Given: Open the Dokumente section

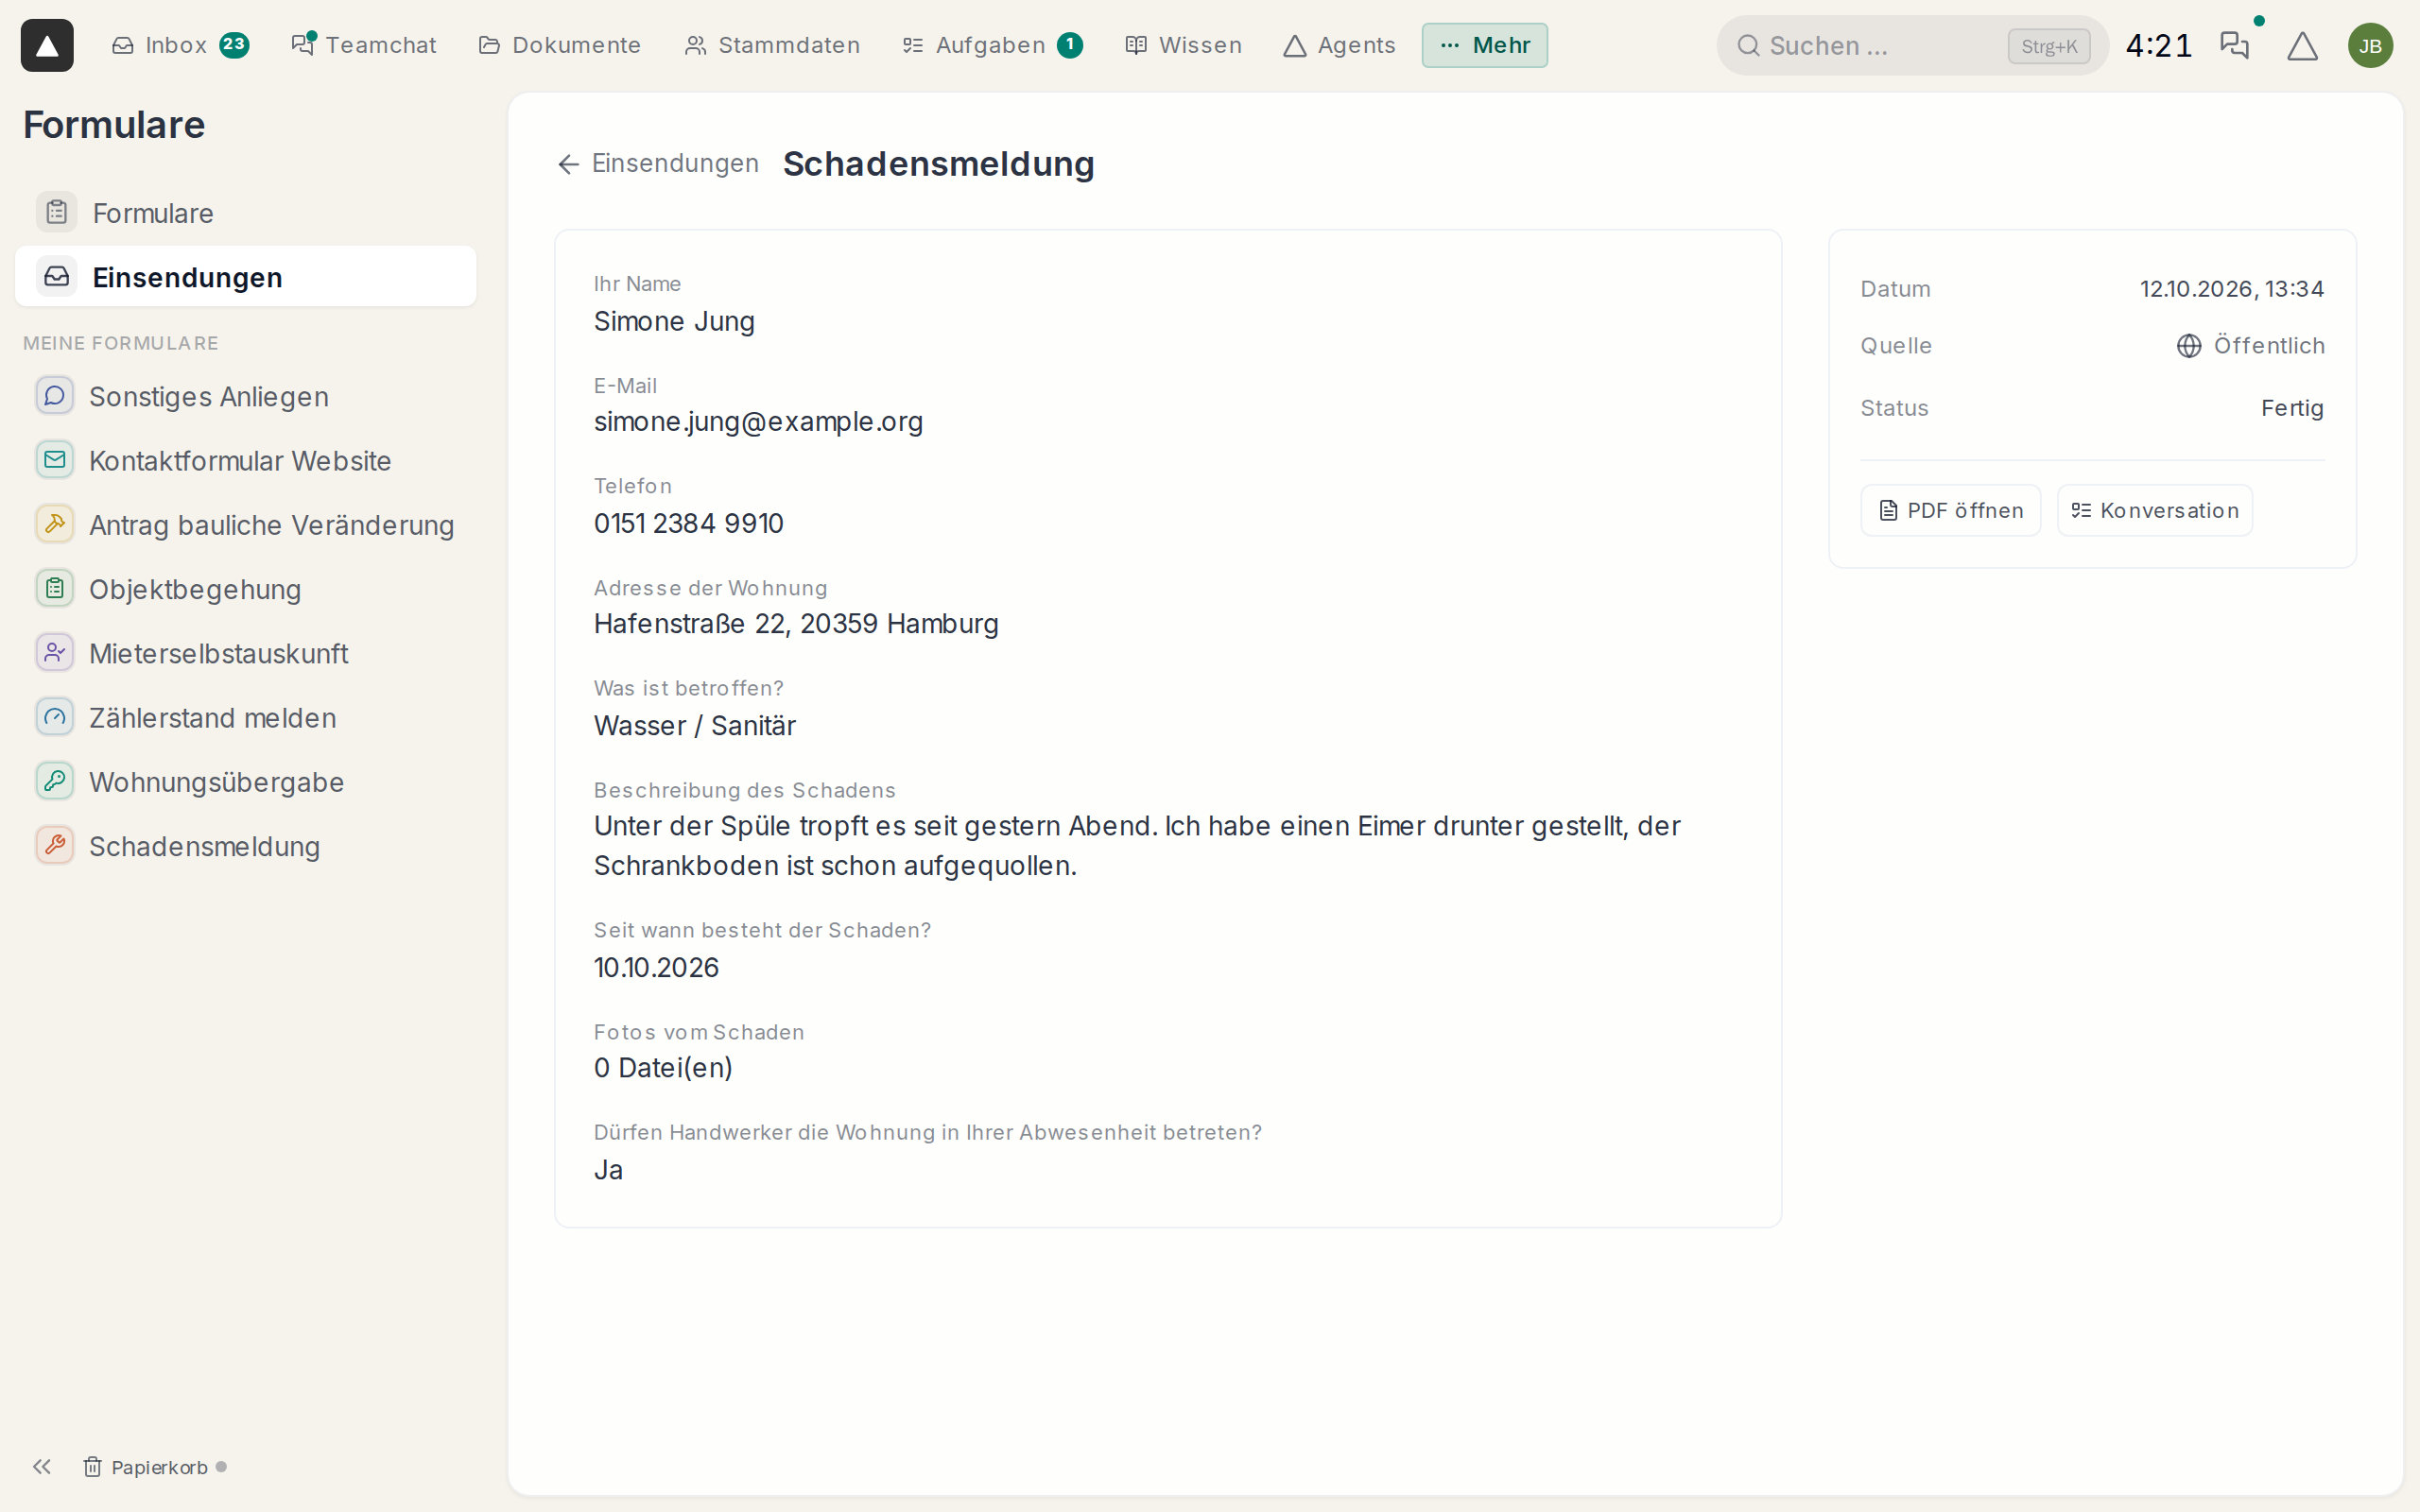Looking at the screenshot, I should coord(560,45).
